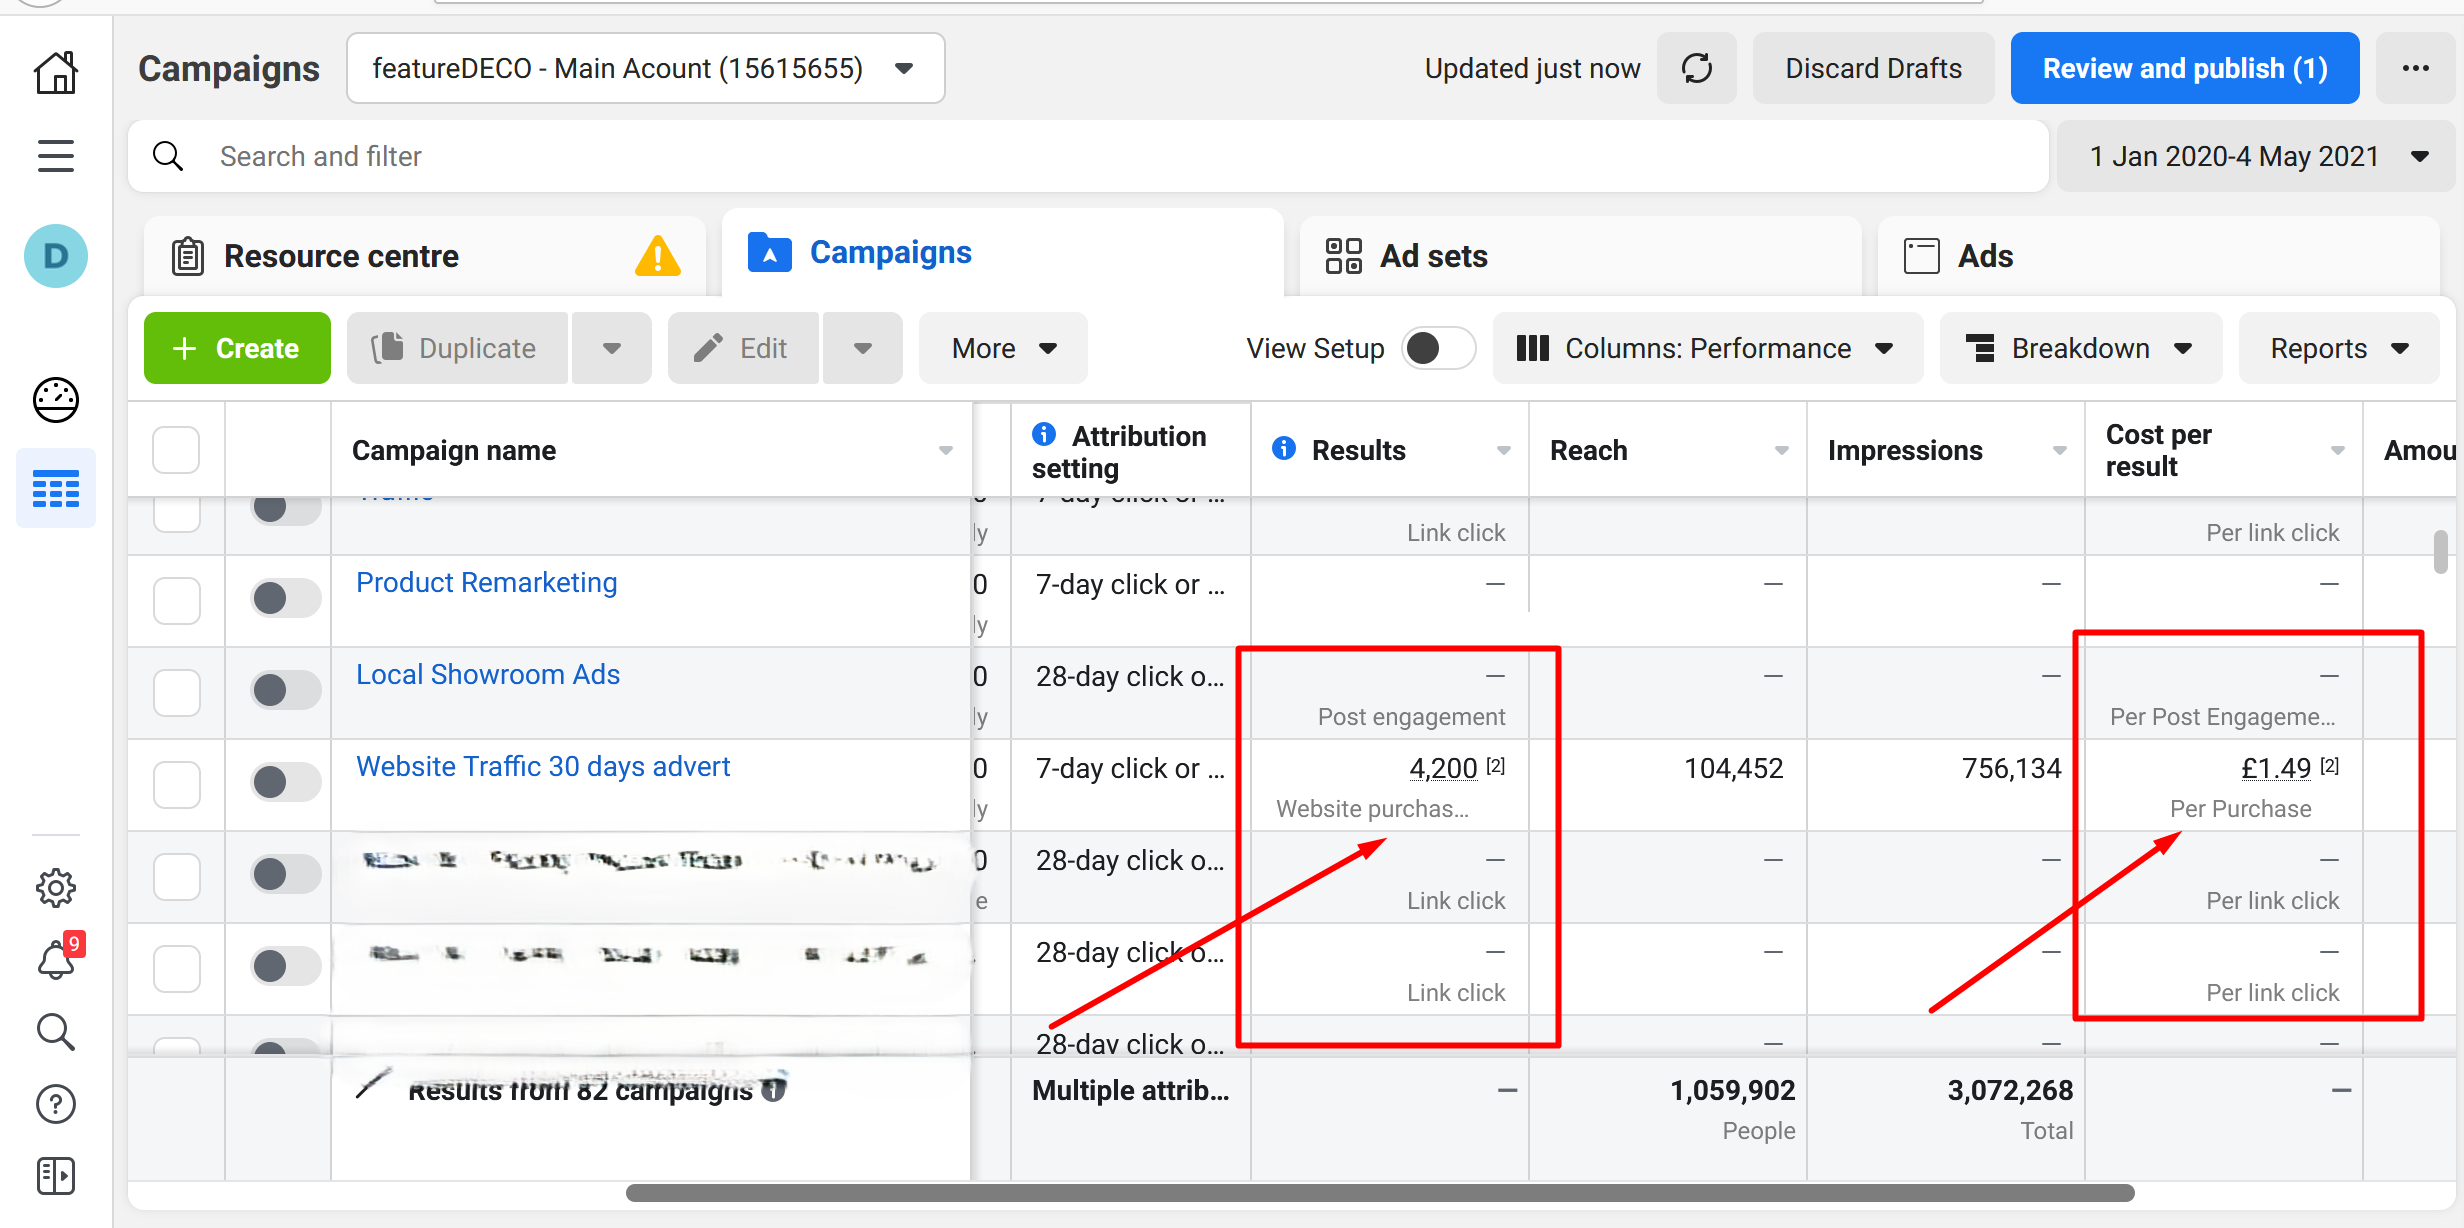Toggle the View Setup switch
The height and width of the screenshot is (1228, 2464).
(1437, 348)
